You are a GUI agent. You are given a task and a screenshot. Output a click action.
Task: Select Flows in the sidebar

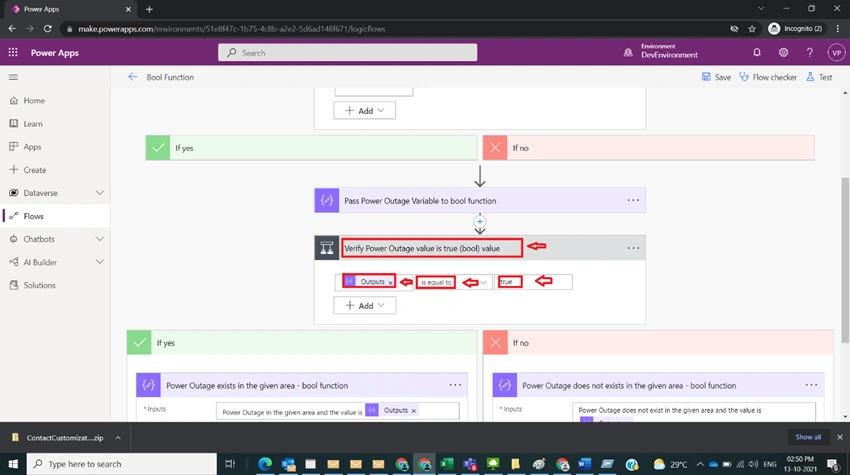point(55,216)
